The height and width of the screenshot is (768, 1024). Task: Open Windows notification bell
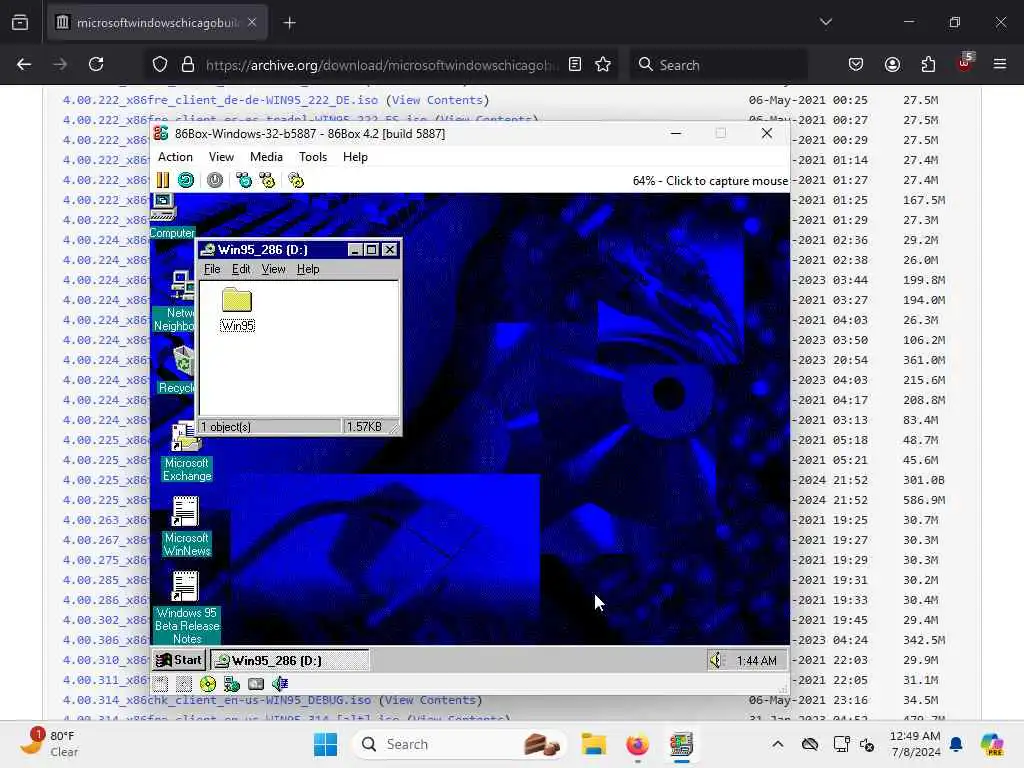956,744
